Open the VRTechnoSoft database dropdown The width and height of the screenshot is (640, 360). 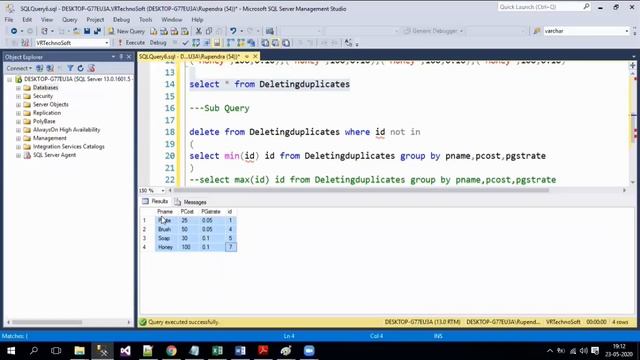(107, 43)
